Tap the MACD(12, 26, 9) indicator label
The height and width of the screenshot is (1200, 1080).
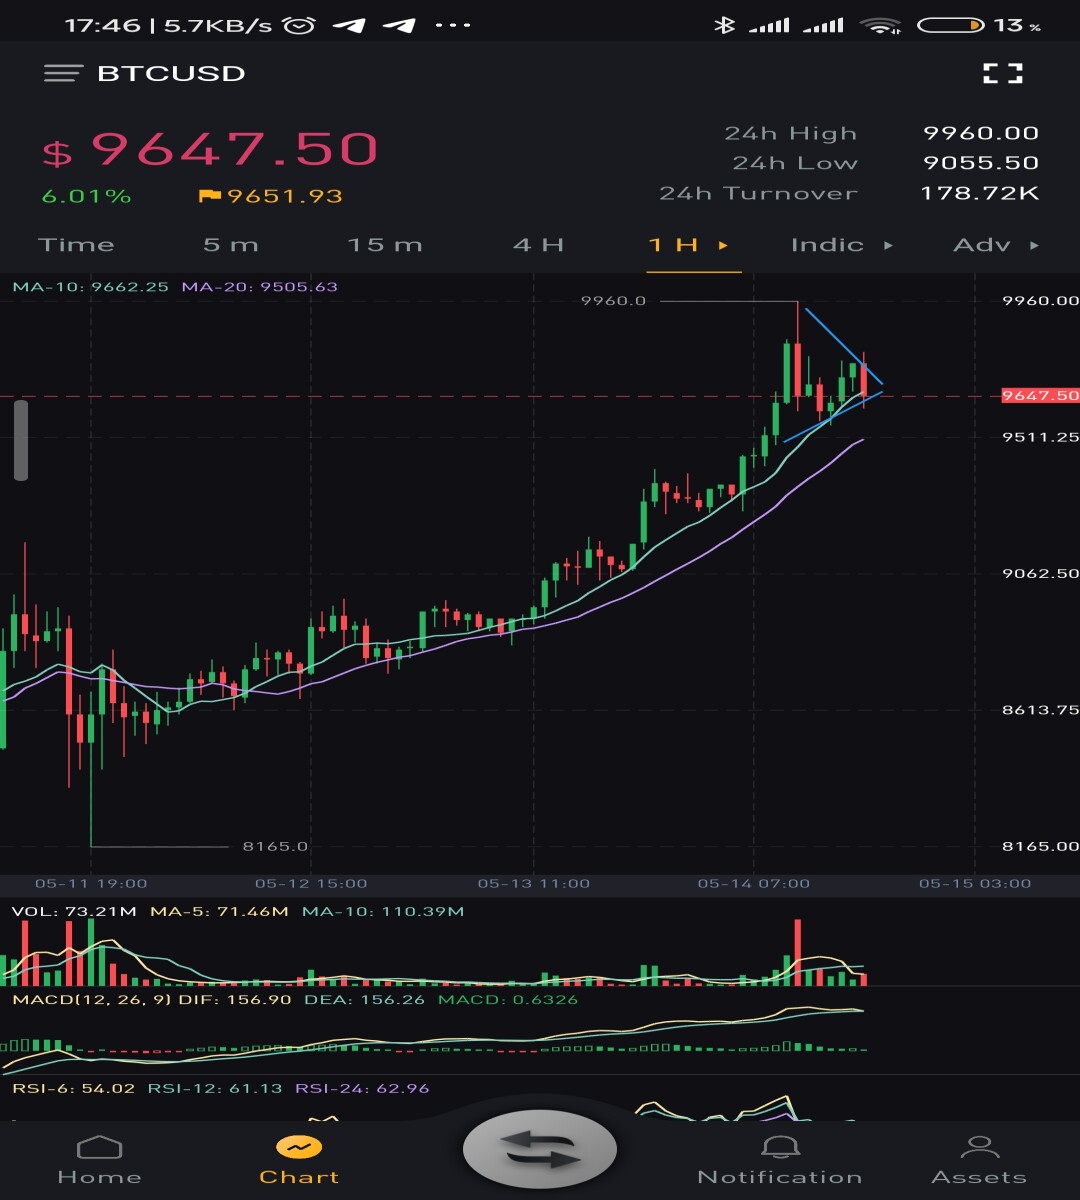coord(89,999)
